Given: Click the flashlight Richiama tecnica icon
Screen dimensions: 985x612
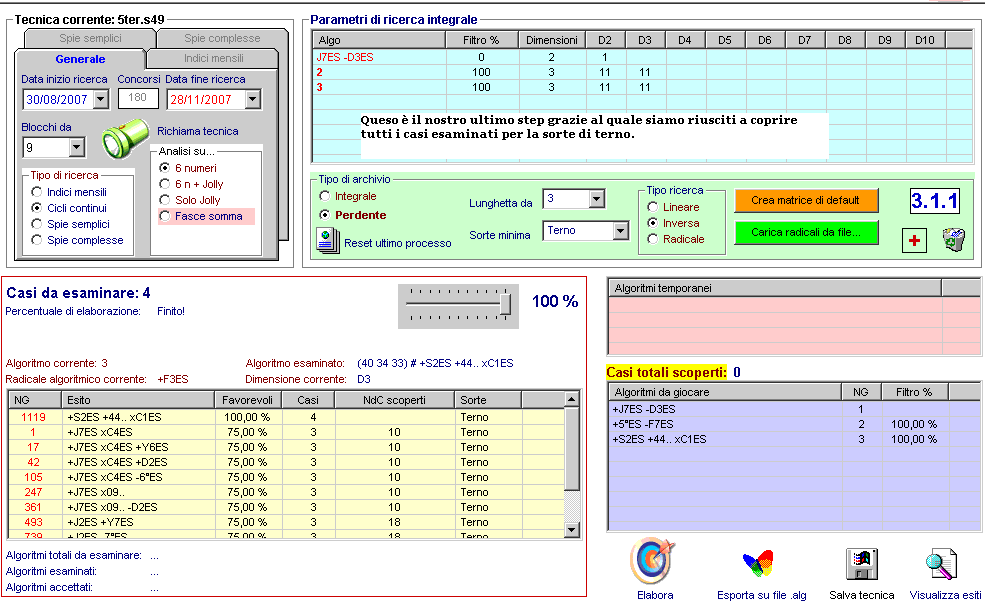Looking at the screenshot, I should click(x=125, y=138).
